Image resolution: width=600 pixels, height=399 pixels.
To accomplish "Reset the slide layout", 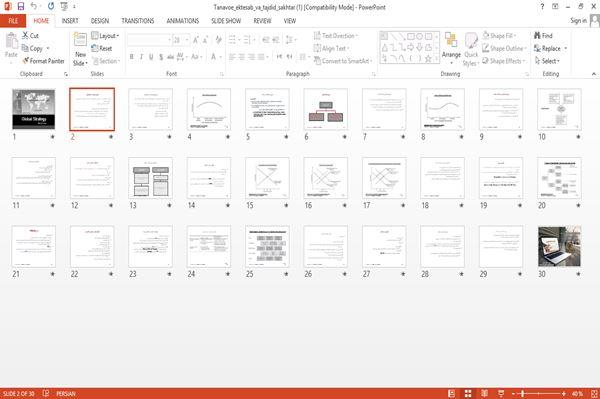I will [x=102, y=48].
